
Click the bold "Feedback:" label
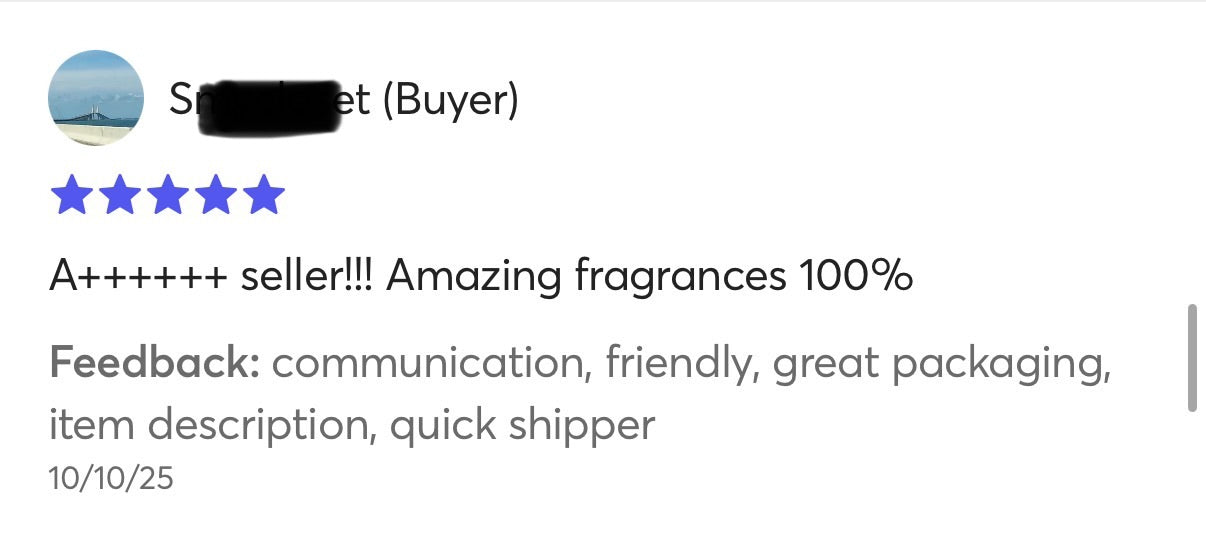[x=155, y=362]
